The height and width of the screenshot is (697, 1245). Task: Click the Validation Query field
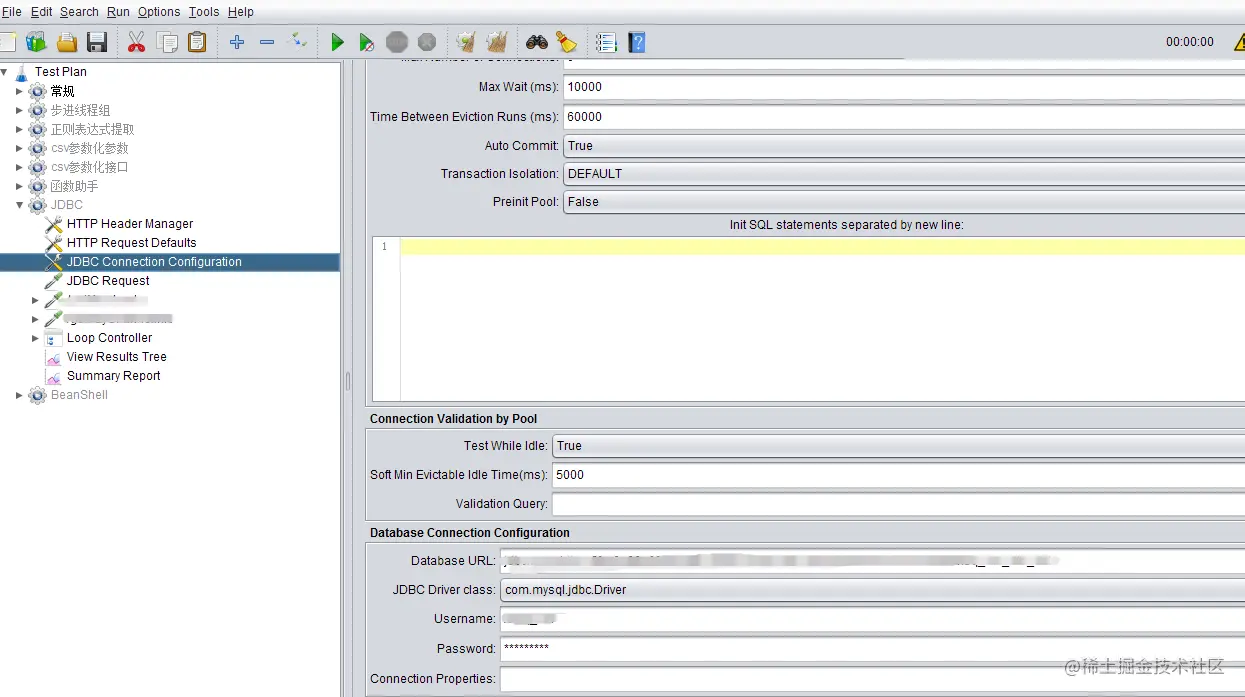pos(898,504)
